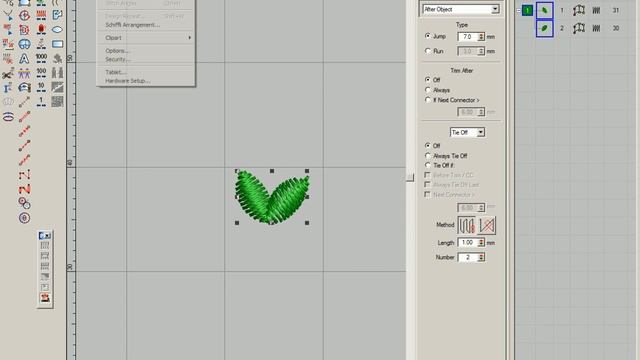This screenshot has height=360, width=640.
Task: Choose If Next Connector trim option
Action: [x=428, y=100]
